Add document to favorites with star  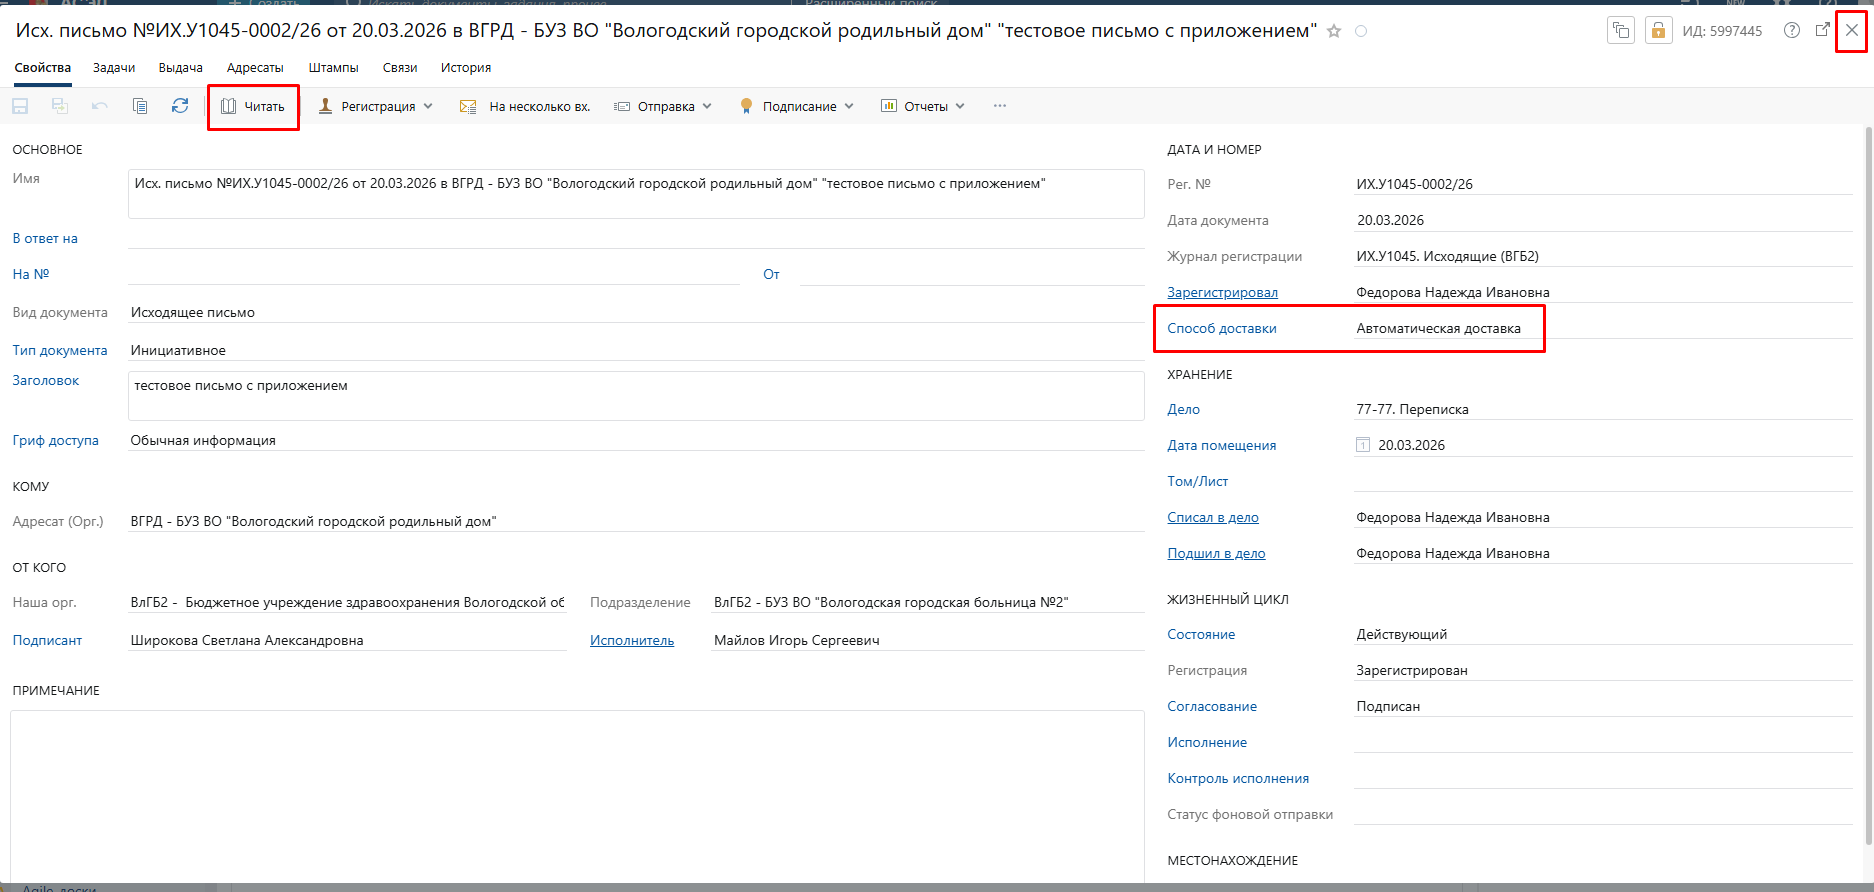pyautogui.click(x=1334, y=31)
